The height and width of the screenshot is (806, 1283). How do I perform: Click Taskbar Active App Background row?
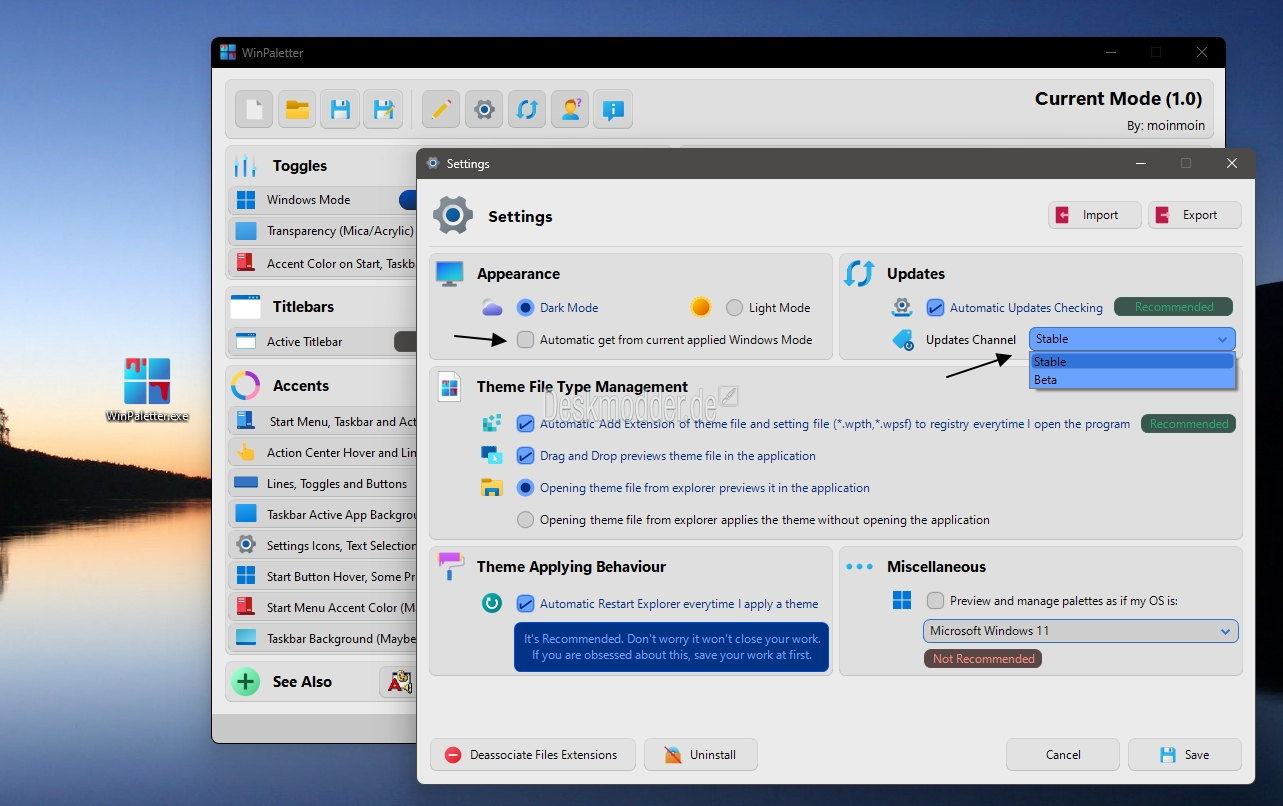322,515
